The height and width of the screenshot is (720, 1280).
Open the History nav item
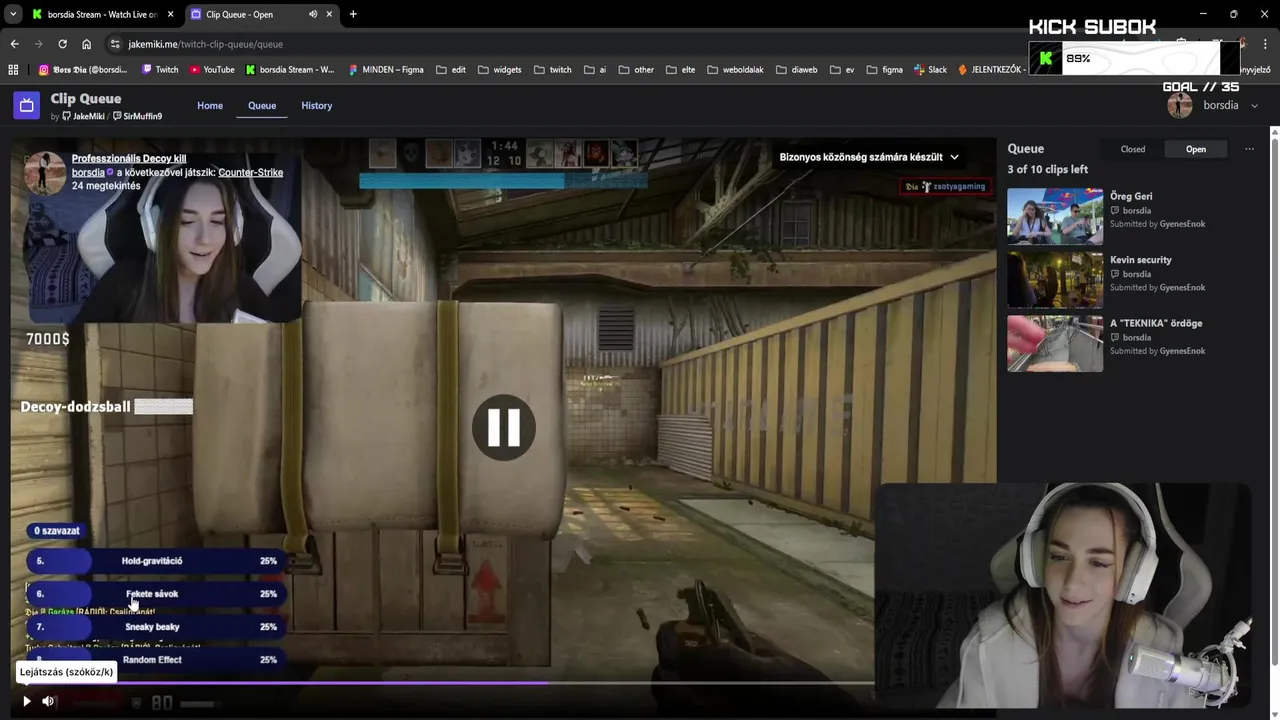[317, 105]
